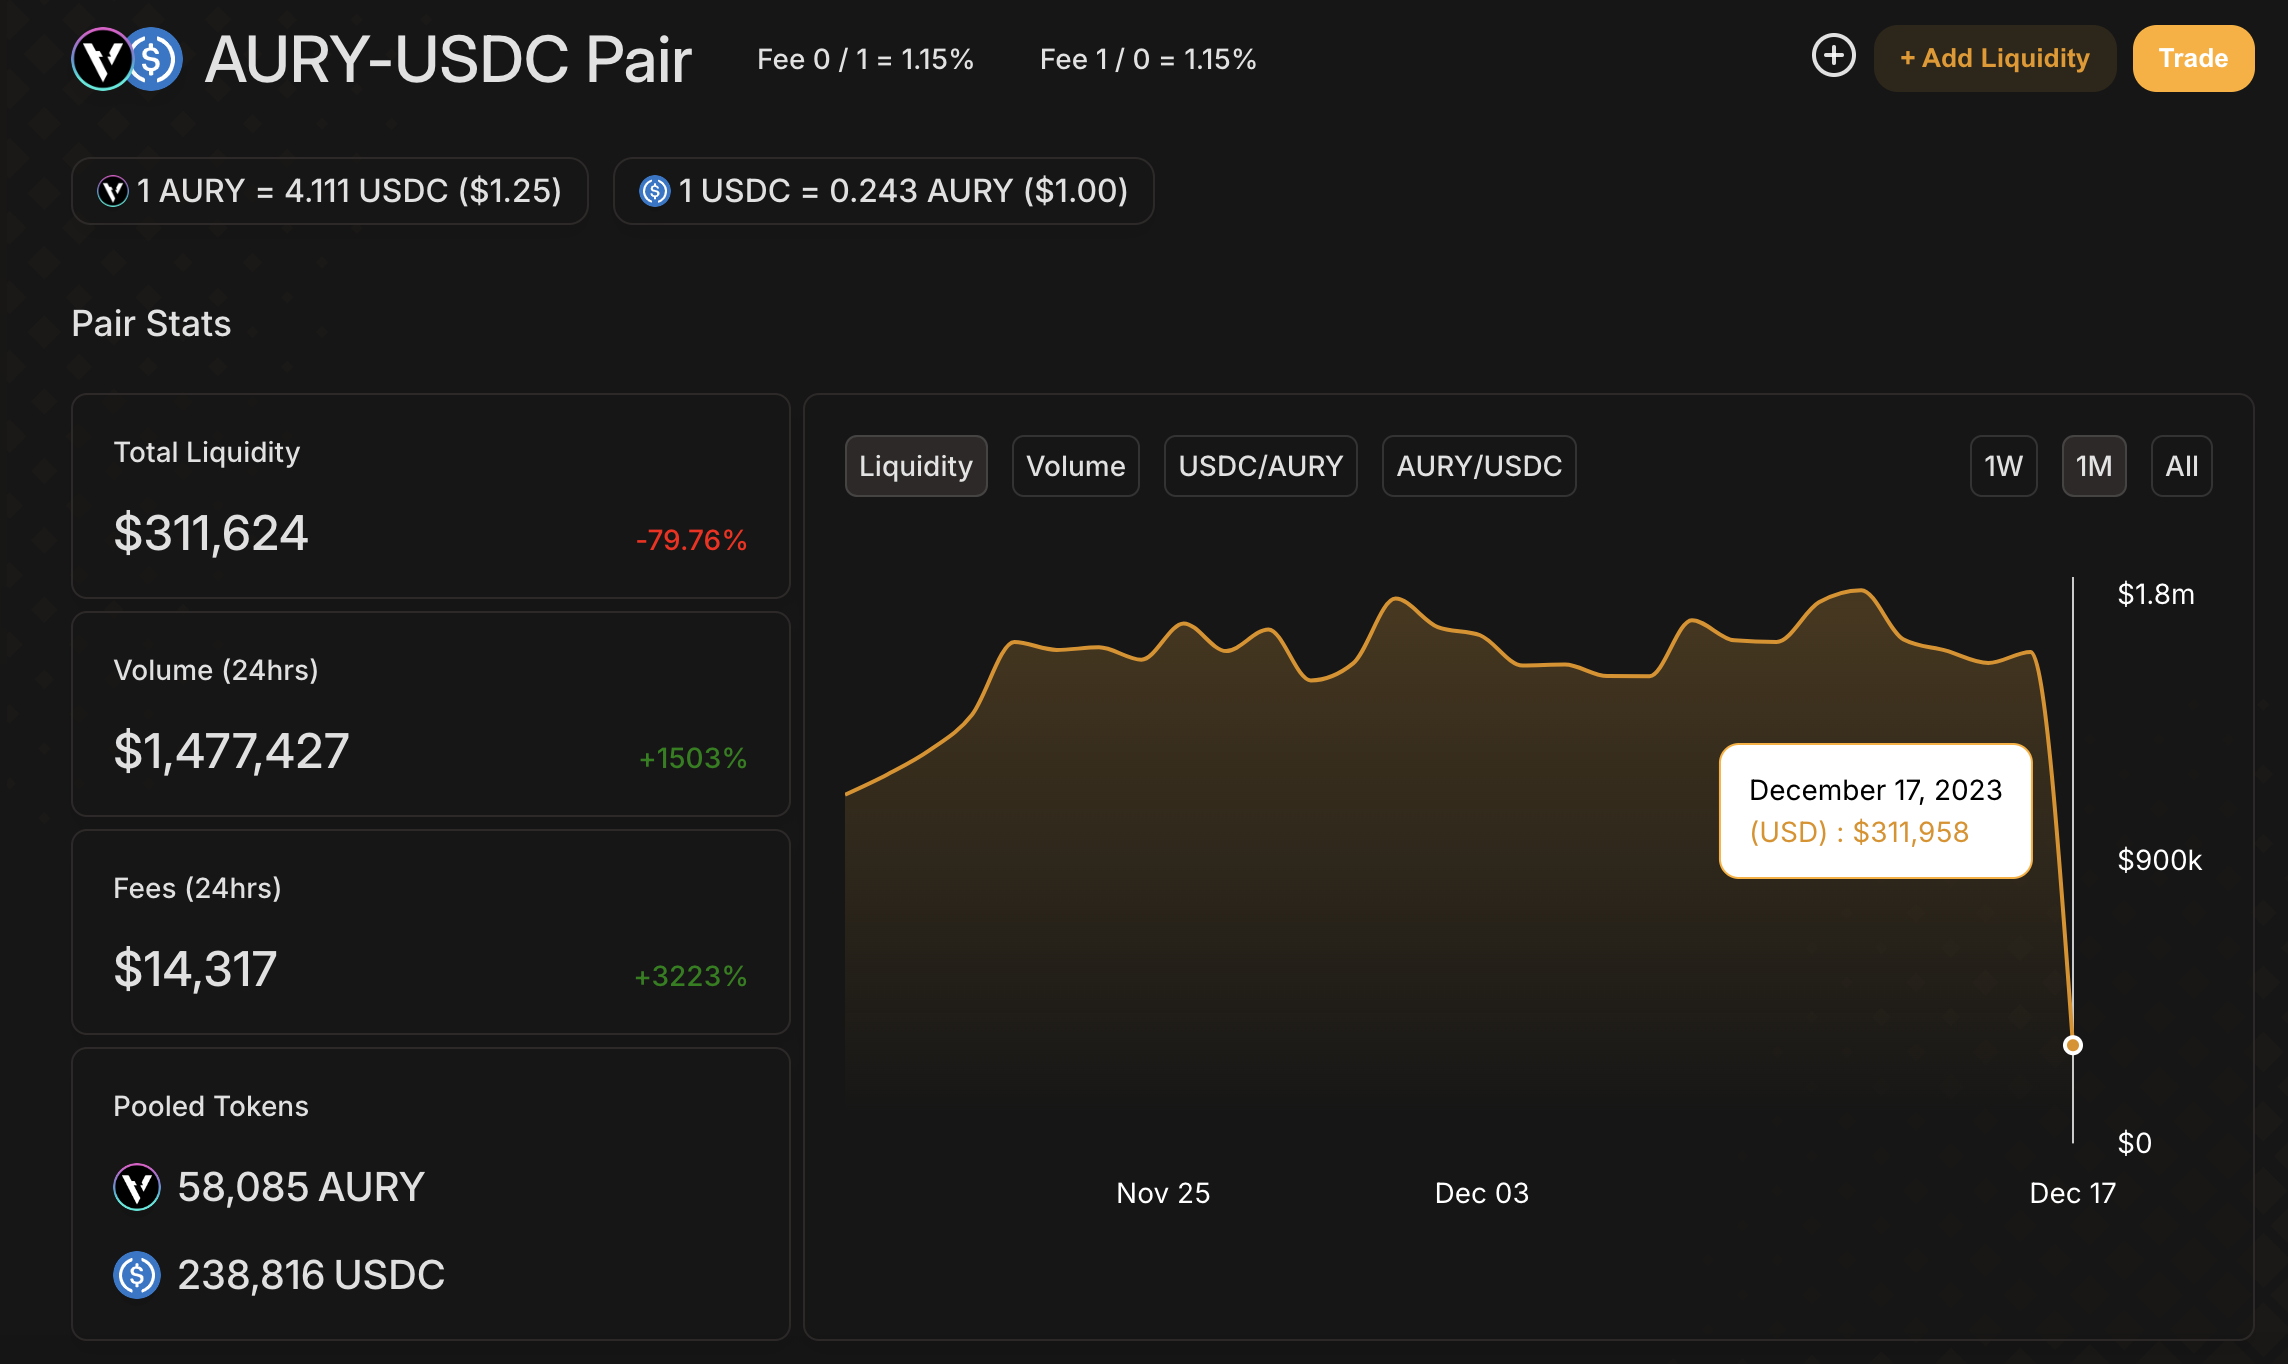Screen dimensions: 2288x1364
Task: Click the + Add Liquidity button
Action: (x=1994, y=58)
